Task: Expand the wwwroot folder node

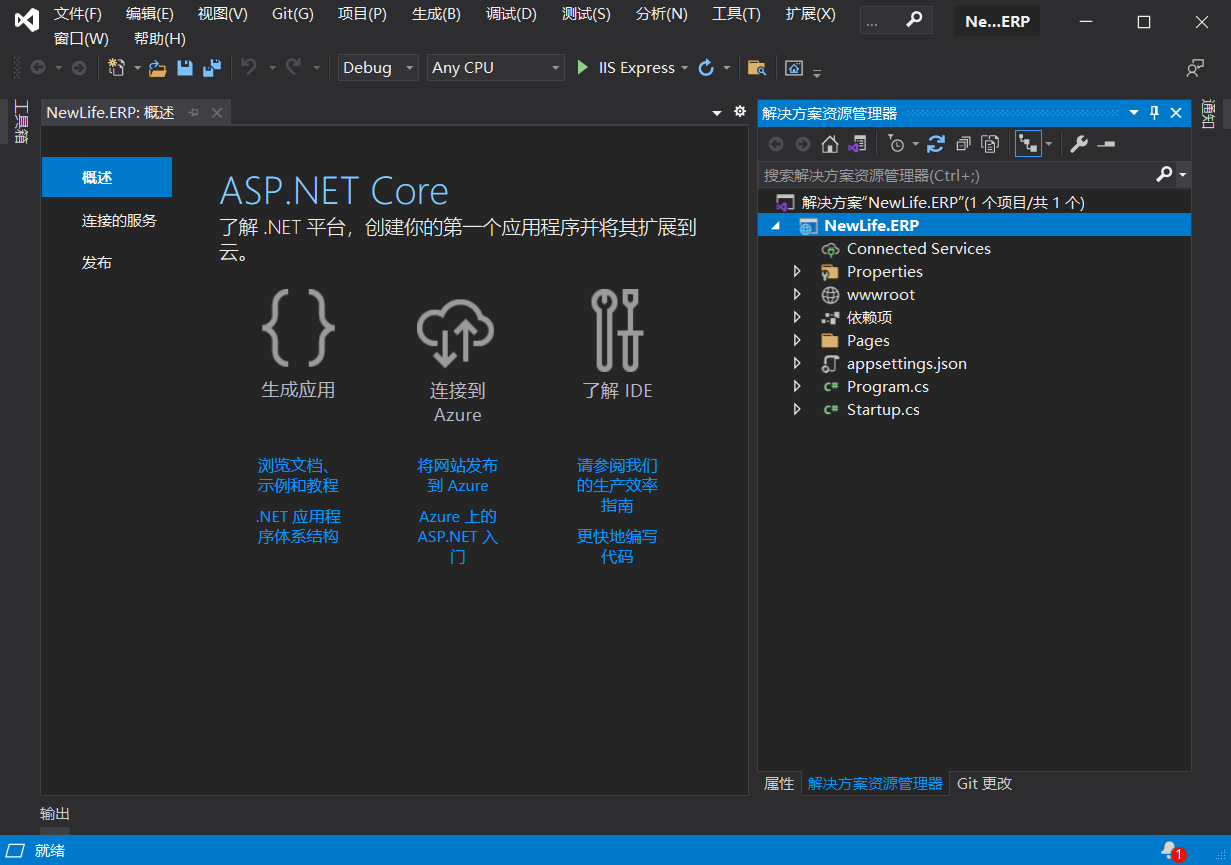Action: 797,295
